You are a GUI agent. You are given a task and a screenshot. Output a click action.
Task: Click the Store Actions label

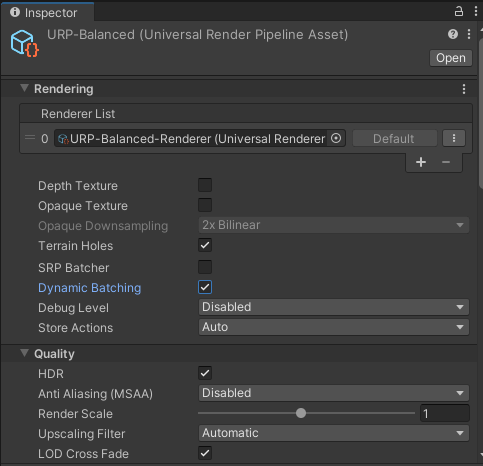[75, 328]
